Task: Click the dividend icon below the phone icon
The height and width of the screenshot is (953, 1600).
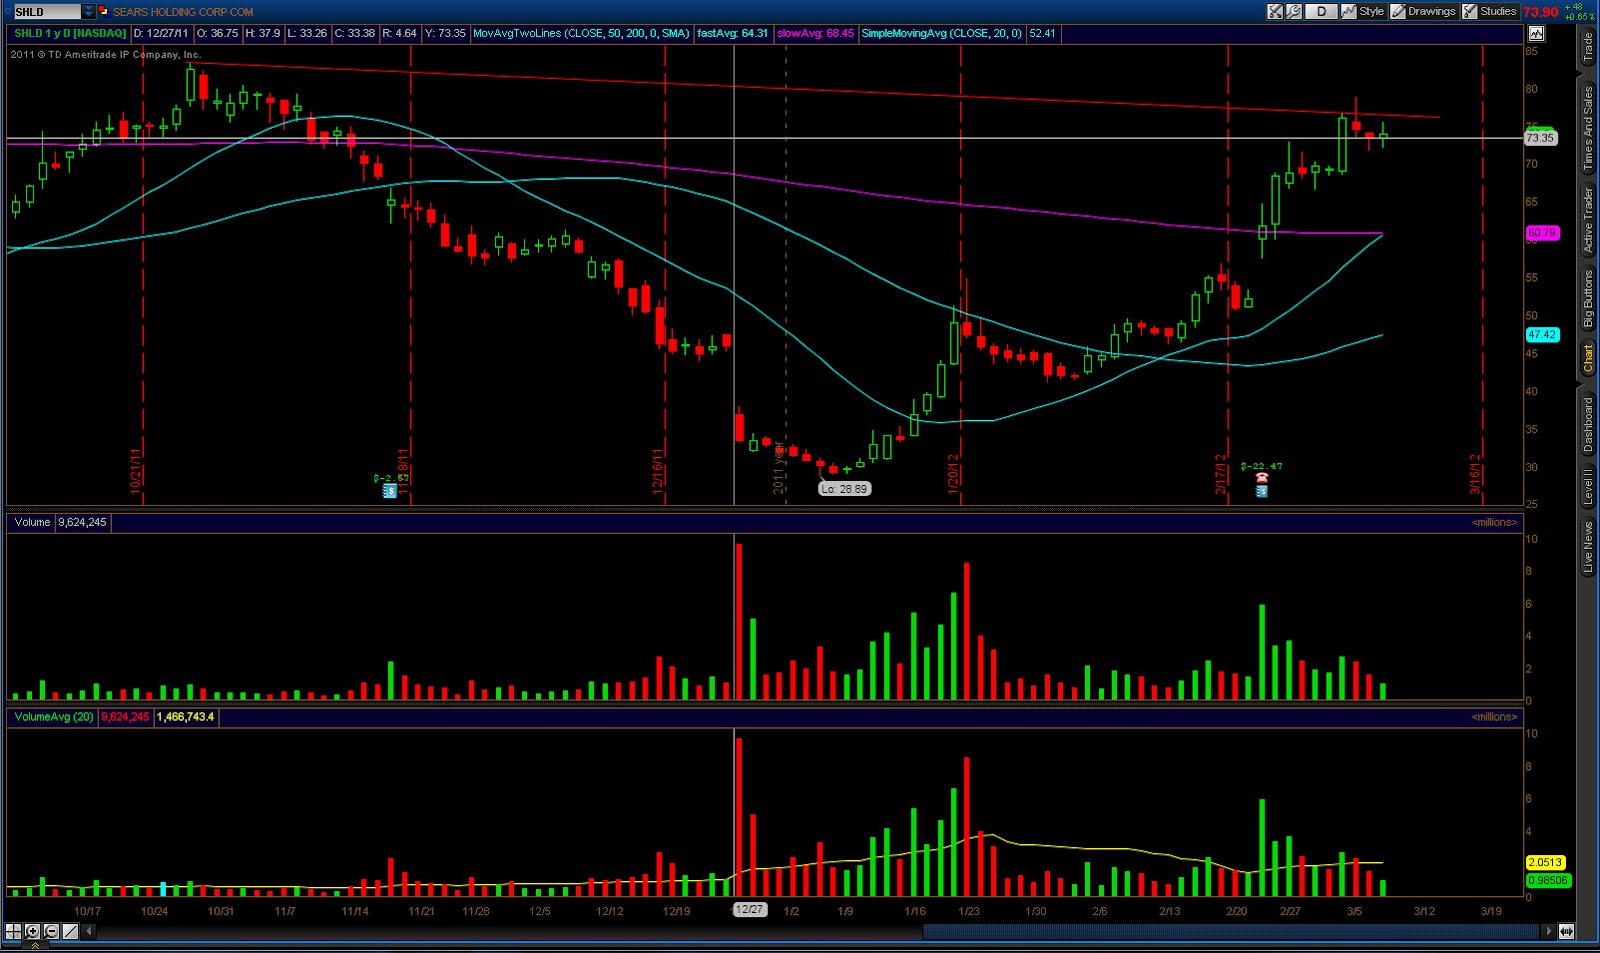Action: coord(1262,491)
